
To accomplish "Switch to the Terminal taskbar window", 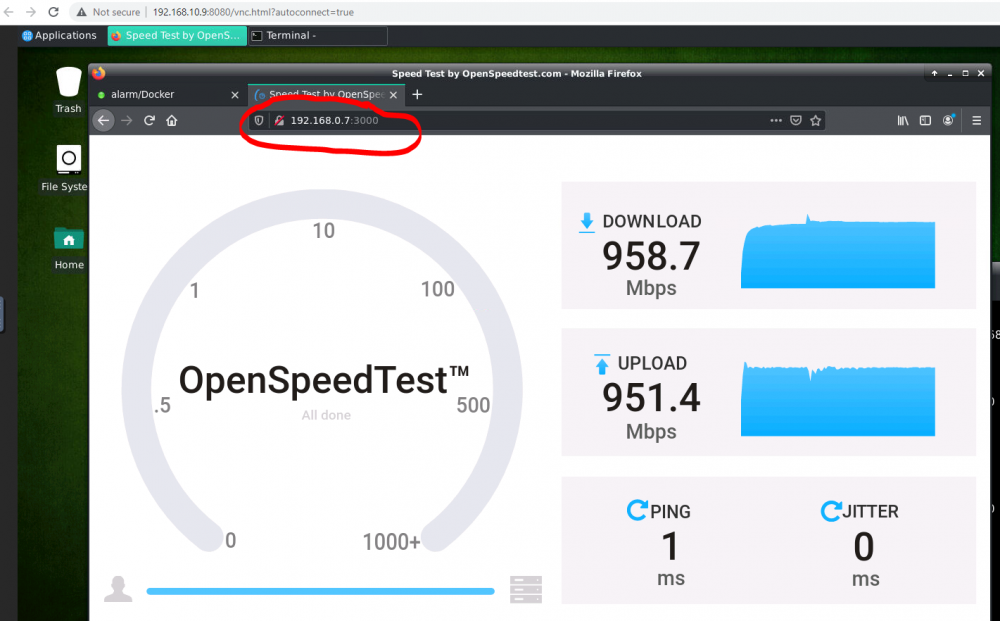I will (318, 36).
